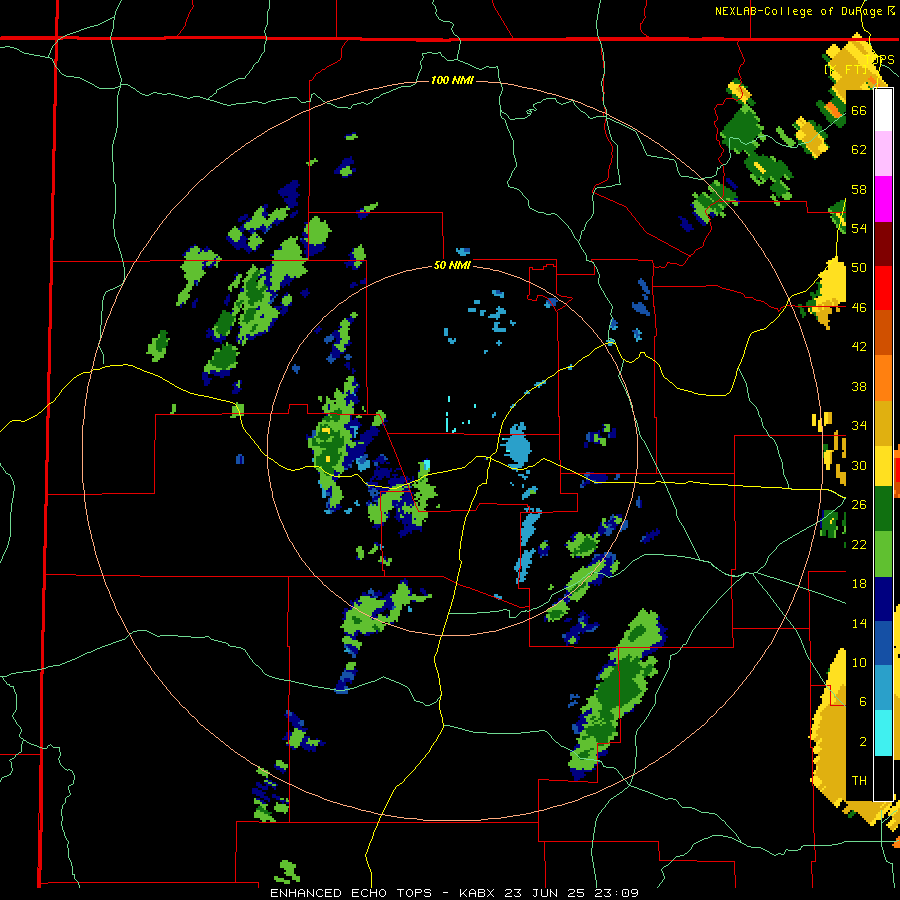This screenshot has height=900, width=900.
Task: Click the legend value "30"
Action: click(x=859, y=465)
